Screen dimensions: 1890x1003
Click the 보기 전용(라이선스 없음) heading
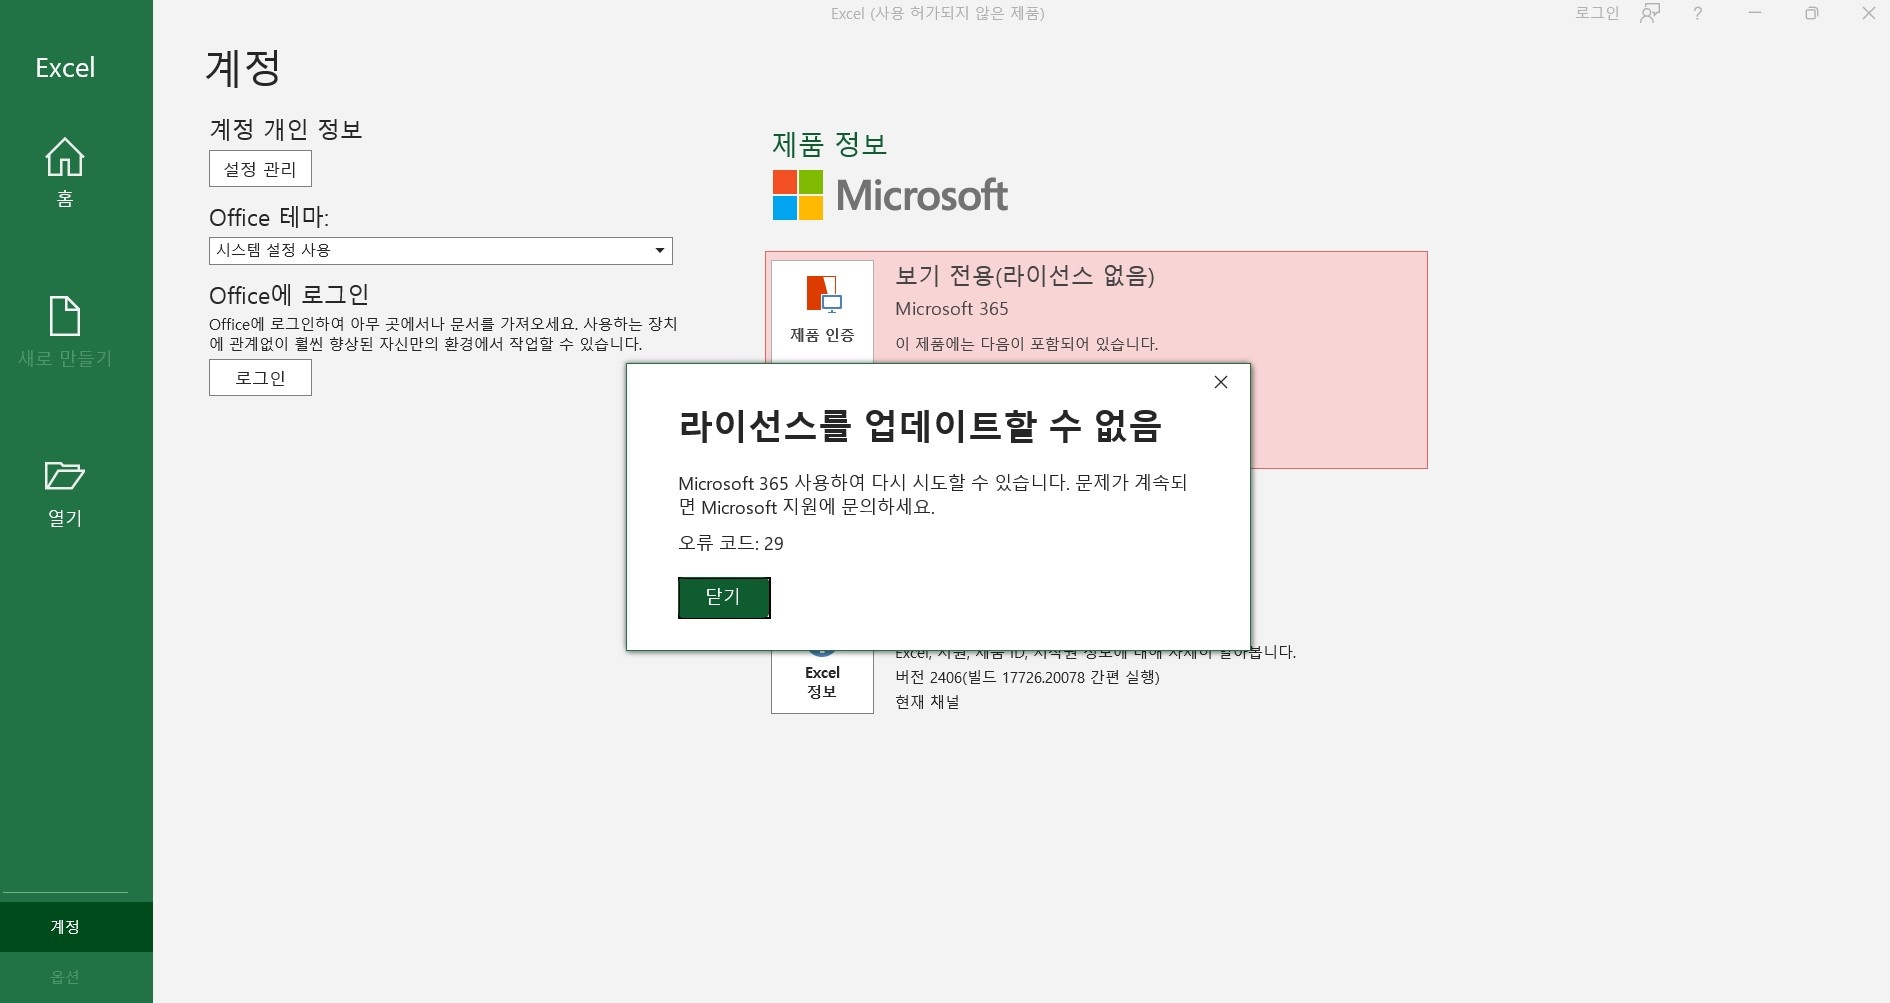tap(1025, 275)
